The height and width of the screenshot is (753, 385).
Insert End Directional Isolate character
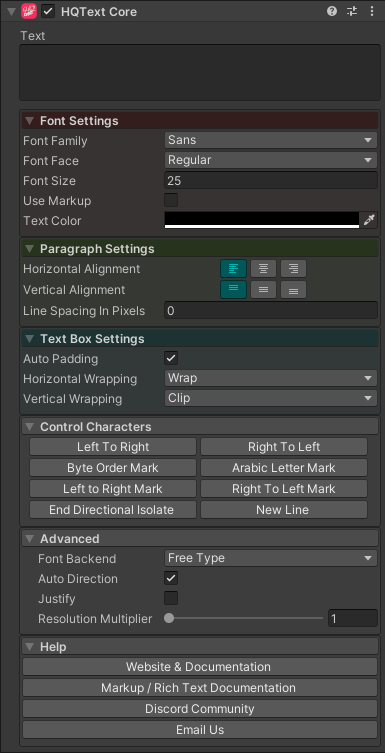pos(113,510)
